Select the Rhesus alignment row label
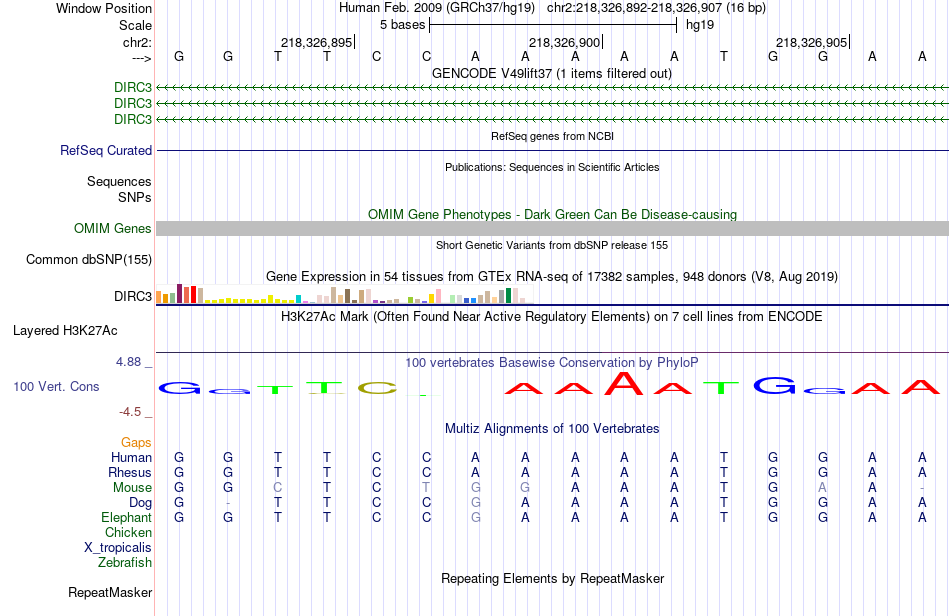950x616 pixels. click(x=130, y=472)
